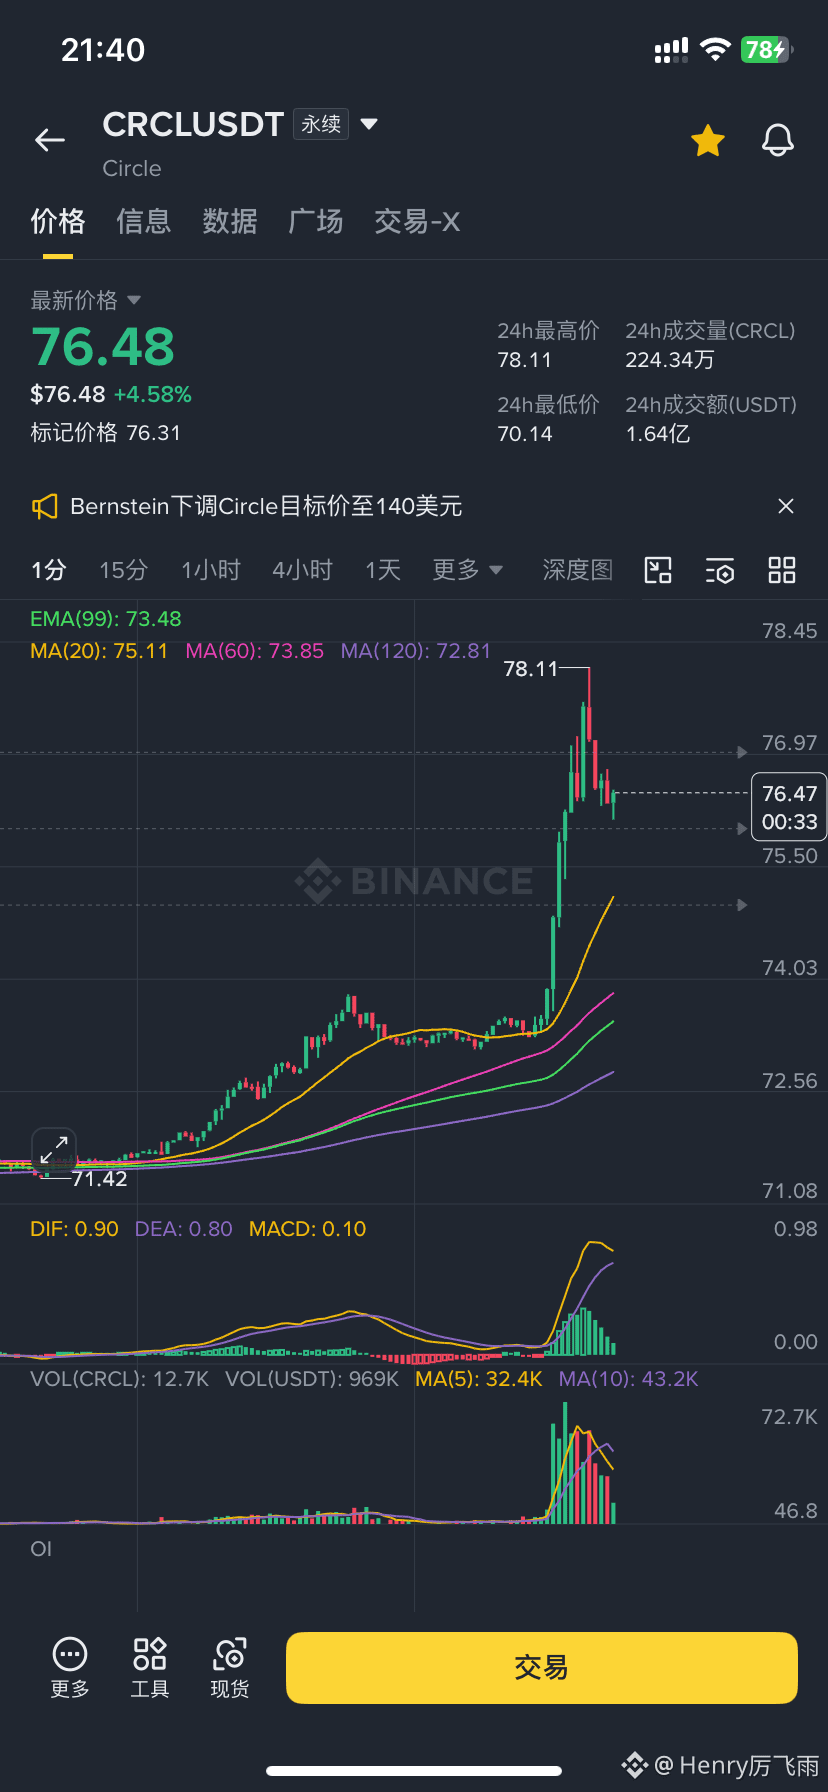The width and height of the screenshot is (828, 1792).
Task: Tap the 21:40 clock in status bar
Action: tap(103, 50)
